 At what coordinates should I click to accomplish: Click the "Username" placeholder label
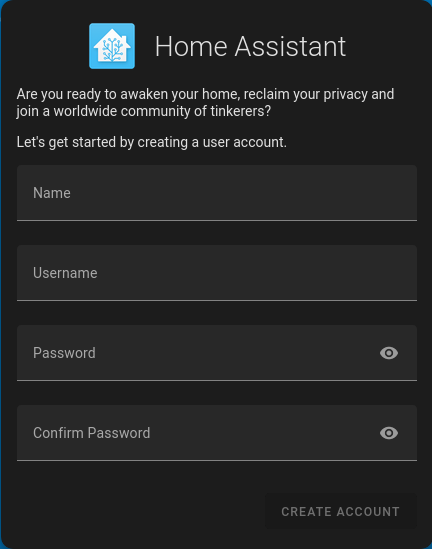point(65,273)
